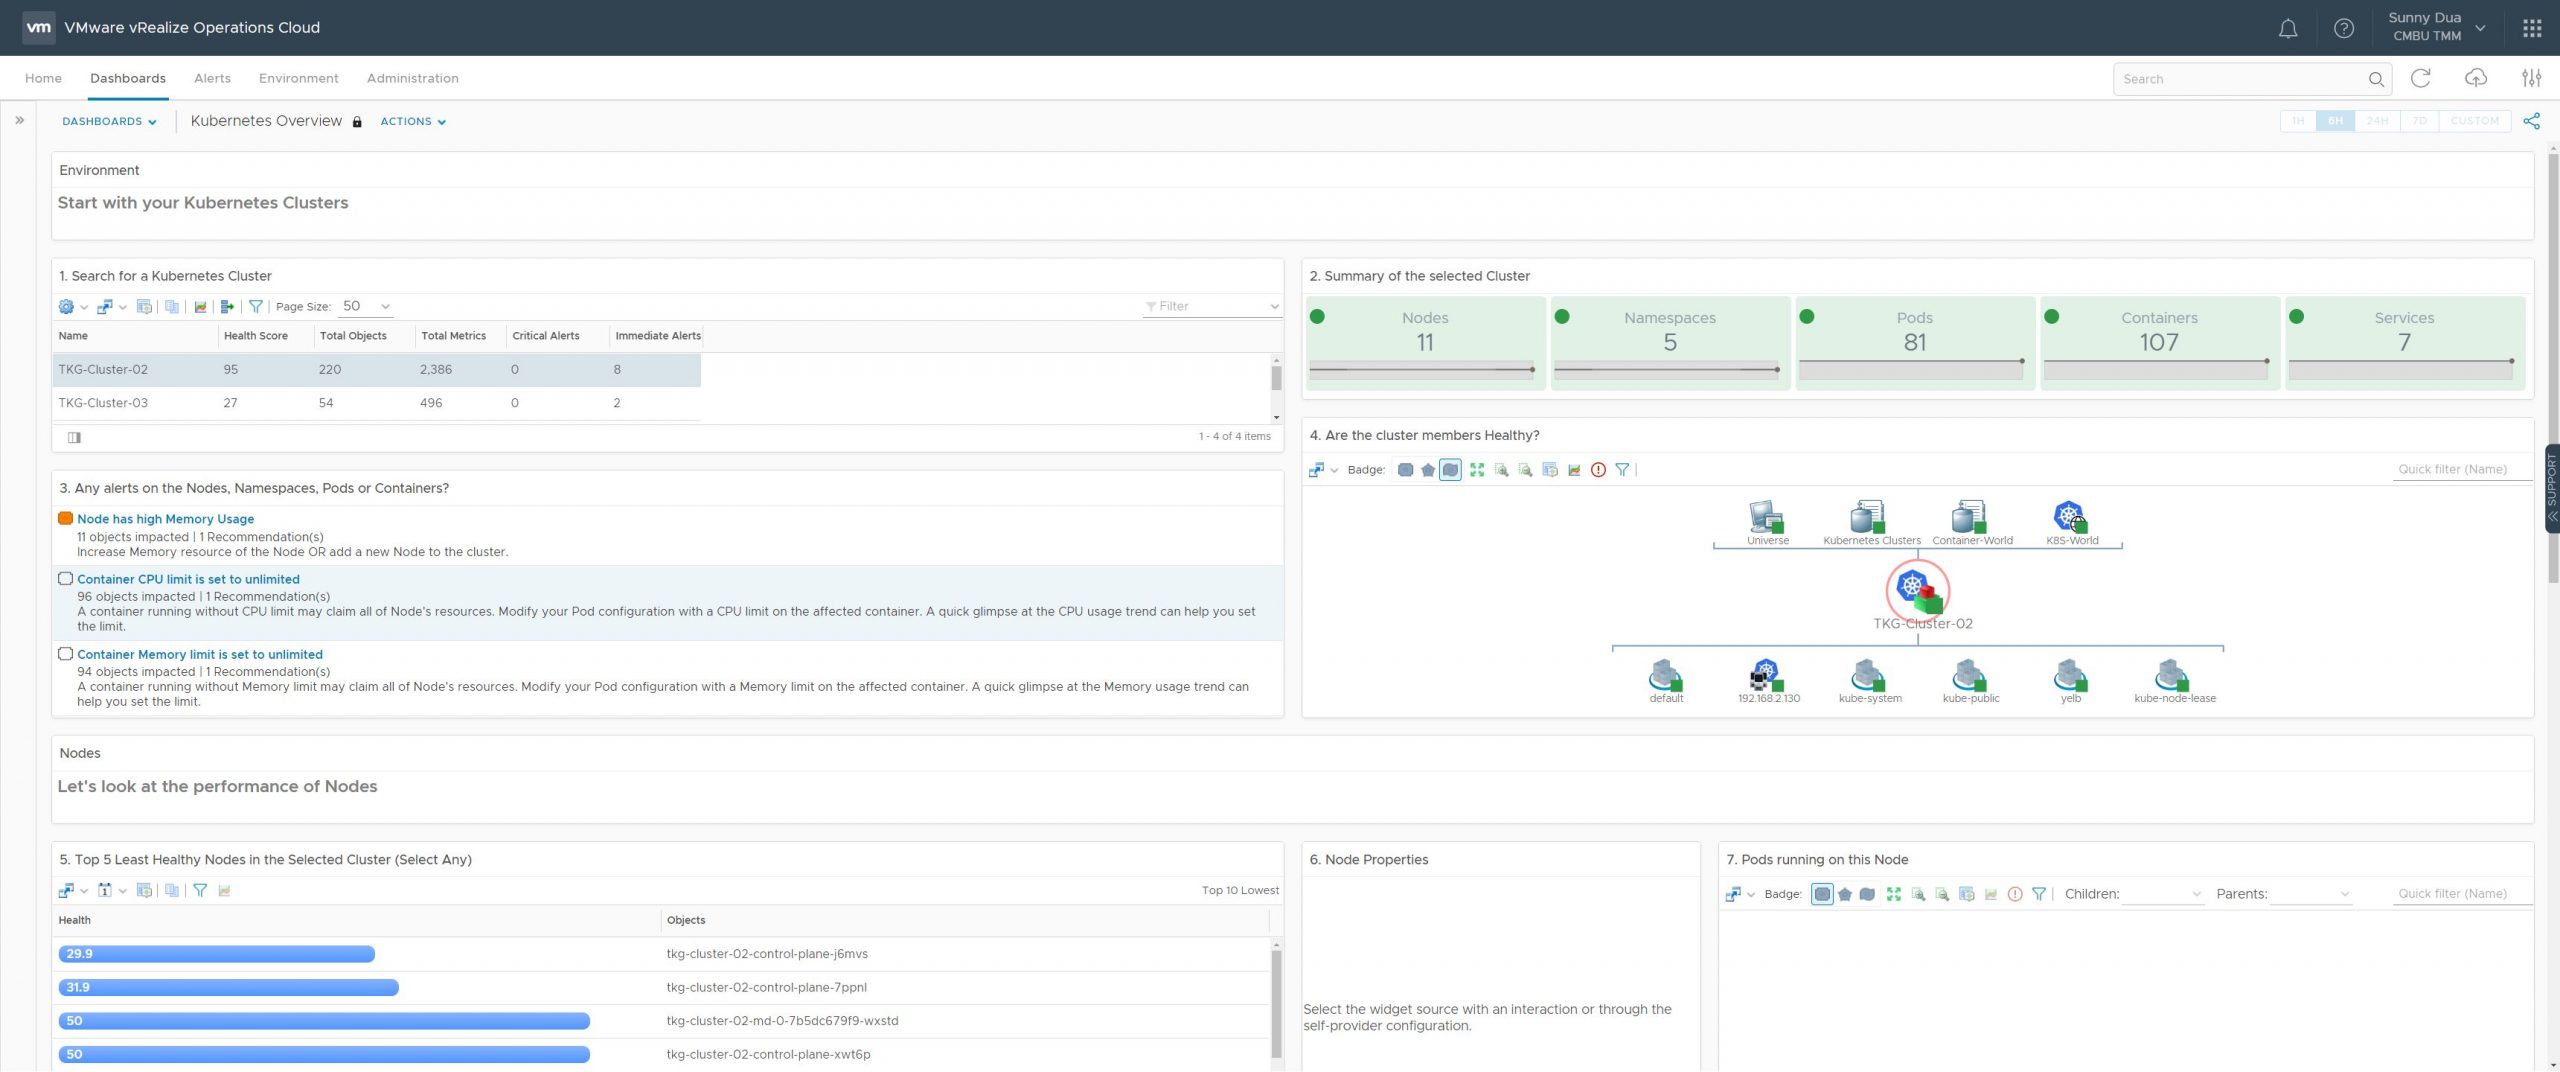Go to the Home tab
This screenshot has height=1072, width=2560.
click(43, 78)
